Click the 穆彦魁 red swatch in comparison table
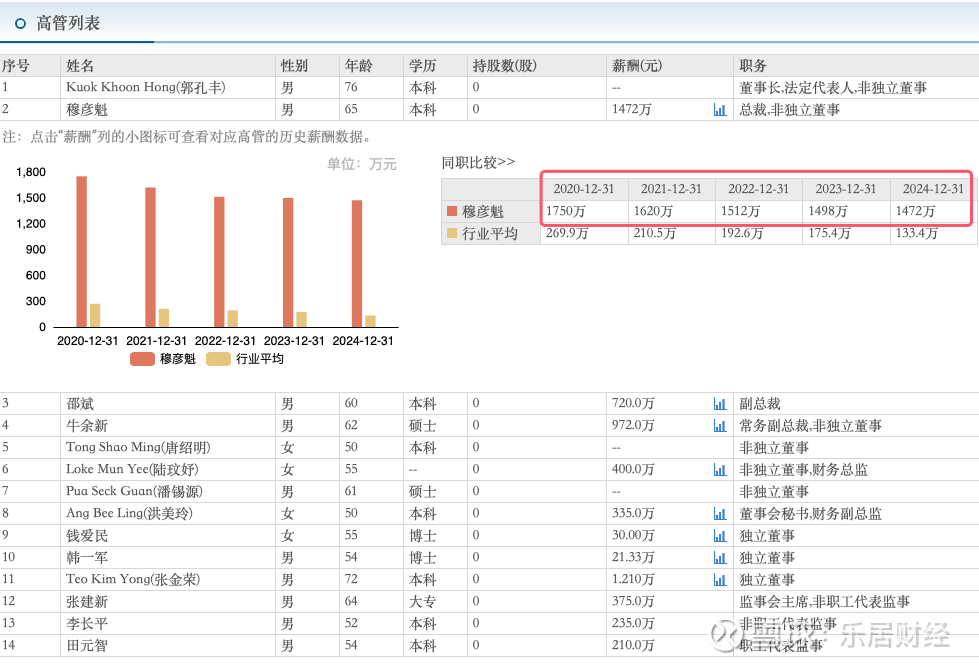Viewport: 979px width, 665px height. (x=452, y=211)
